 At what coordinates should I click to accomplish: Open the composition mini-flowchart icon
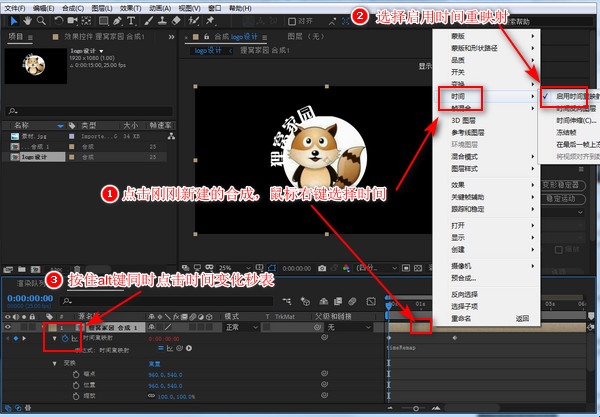287,301
